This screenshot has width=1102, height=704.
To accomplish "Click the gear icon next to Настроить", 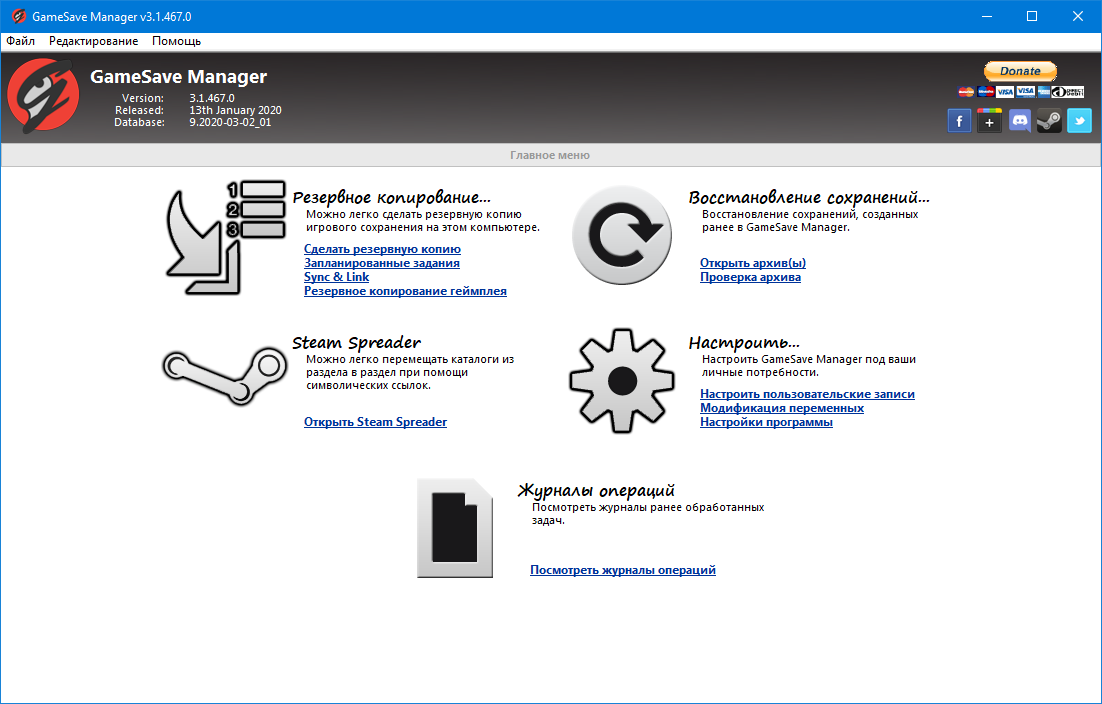I will coord(622,380).
